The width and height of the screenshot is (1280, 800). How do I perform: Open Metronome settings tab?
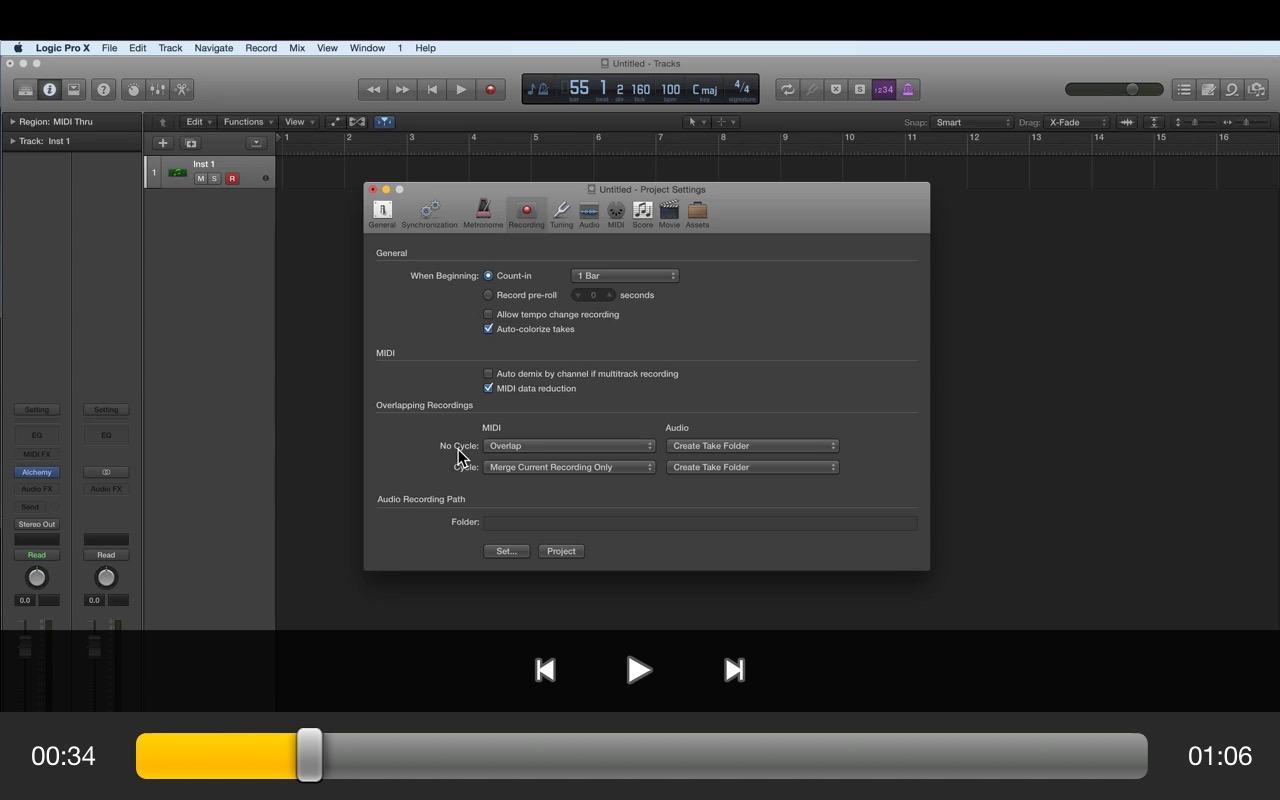[483, 214]
